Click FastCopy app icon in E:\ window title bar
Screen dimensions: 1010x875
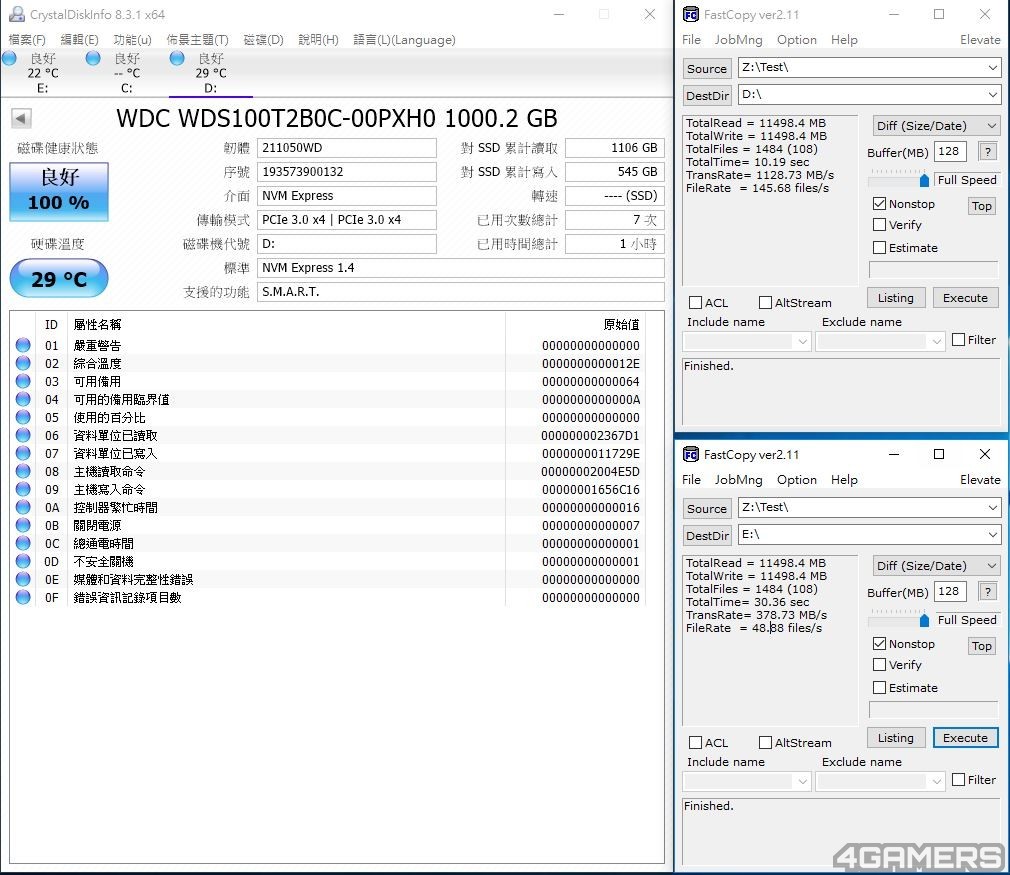(x=691, y=454)
